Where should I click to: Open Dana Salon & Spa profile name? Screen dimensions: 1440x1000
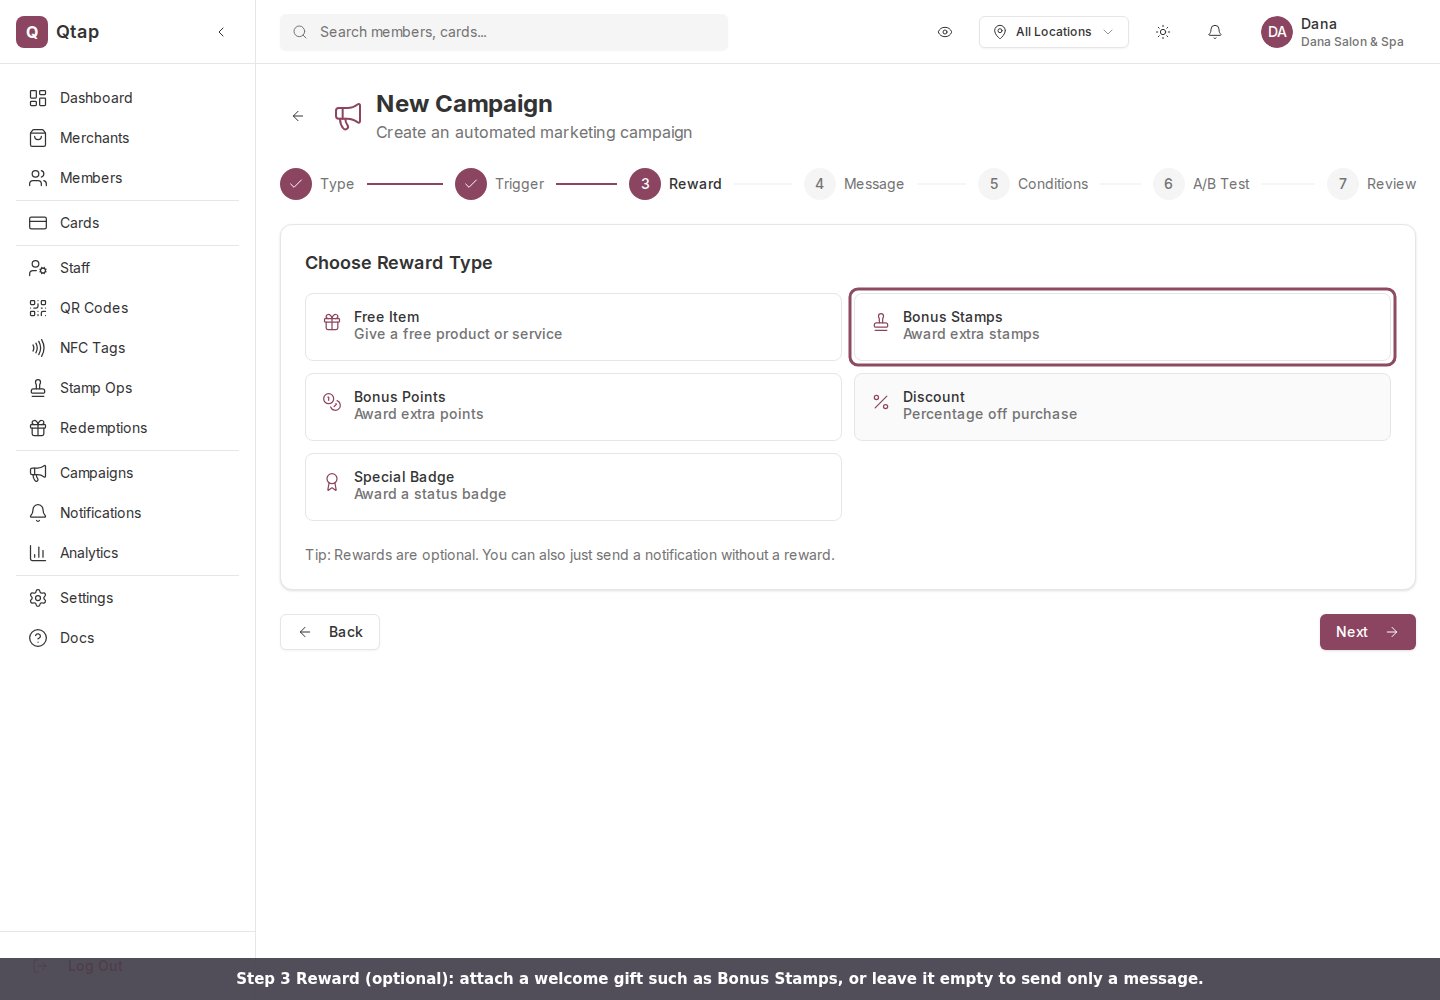1352,42
